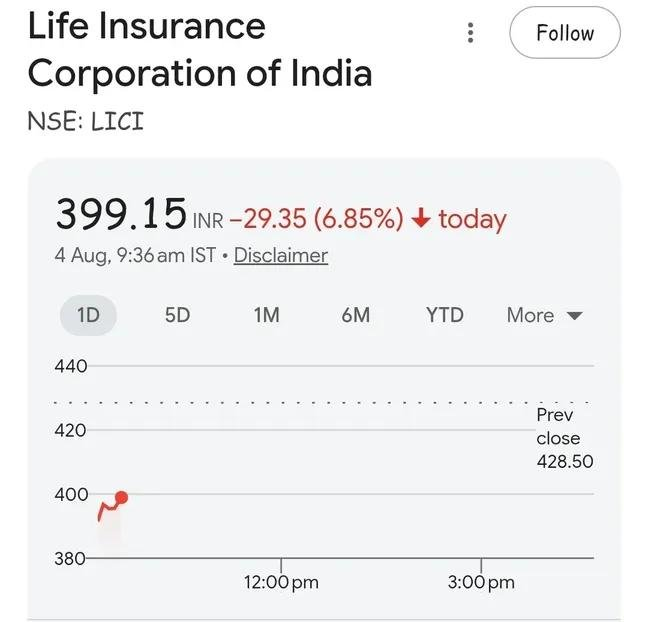
Task: Click the company name heading
Action: (200, 49)
